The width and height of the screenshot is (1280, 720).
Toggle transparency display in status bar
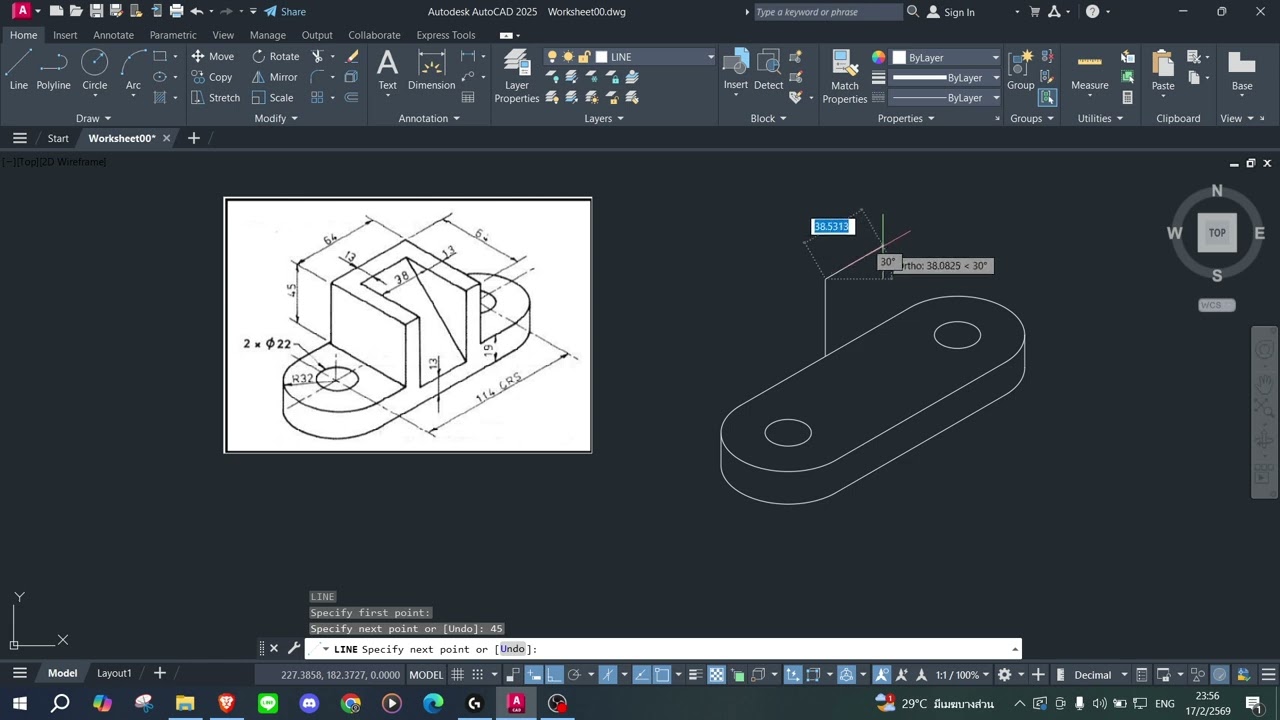tap(717, 675)
